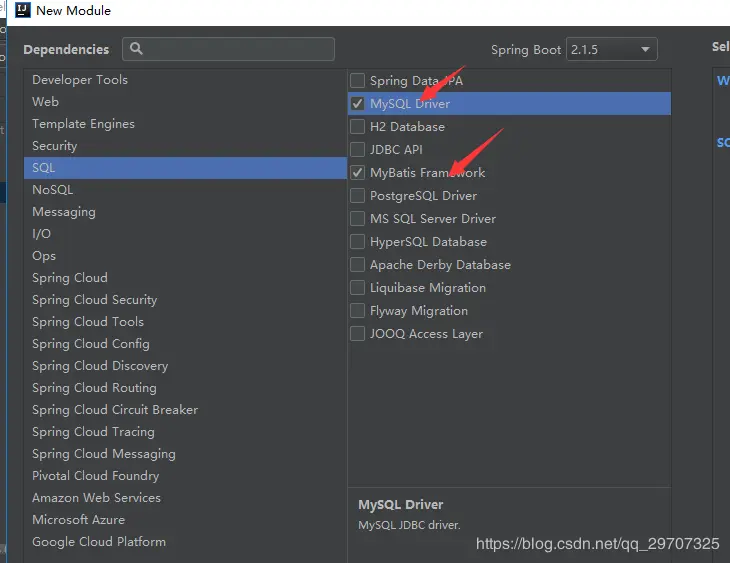Focus the Dependencies search field

(228, 49)
